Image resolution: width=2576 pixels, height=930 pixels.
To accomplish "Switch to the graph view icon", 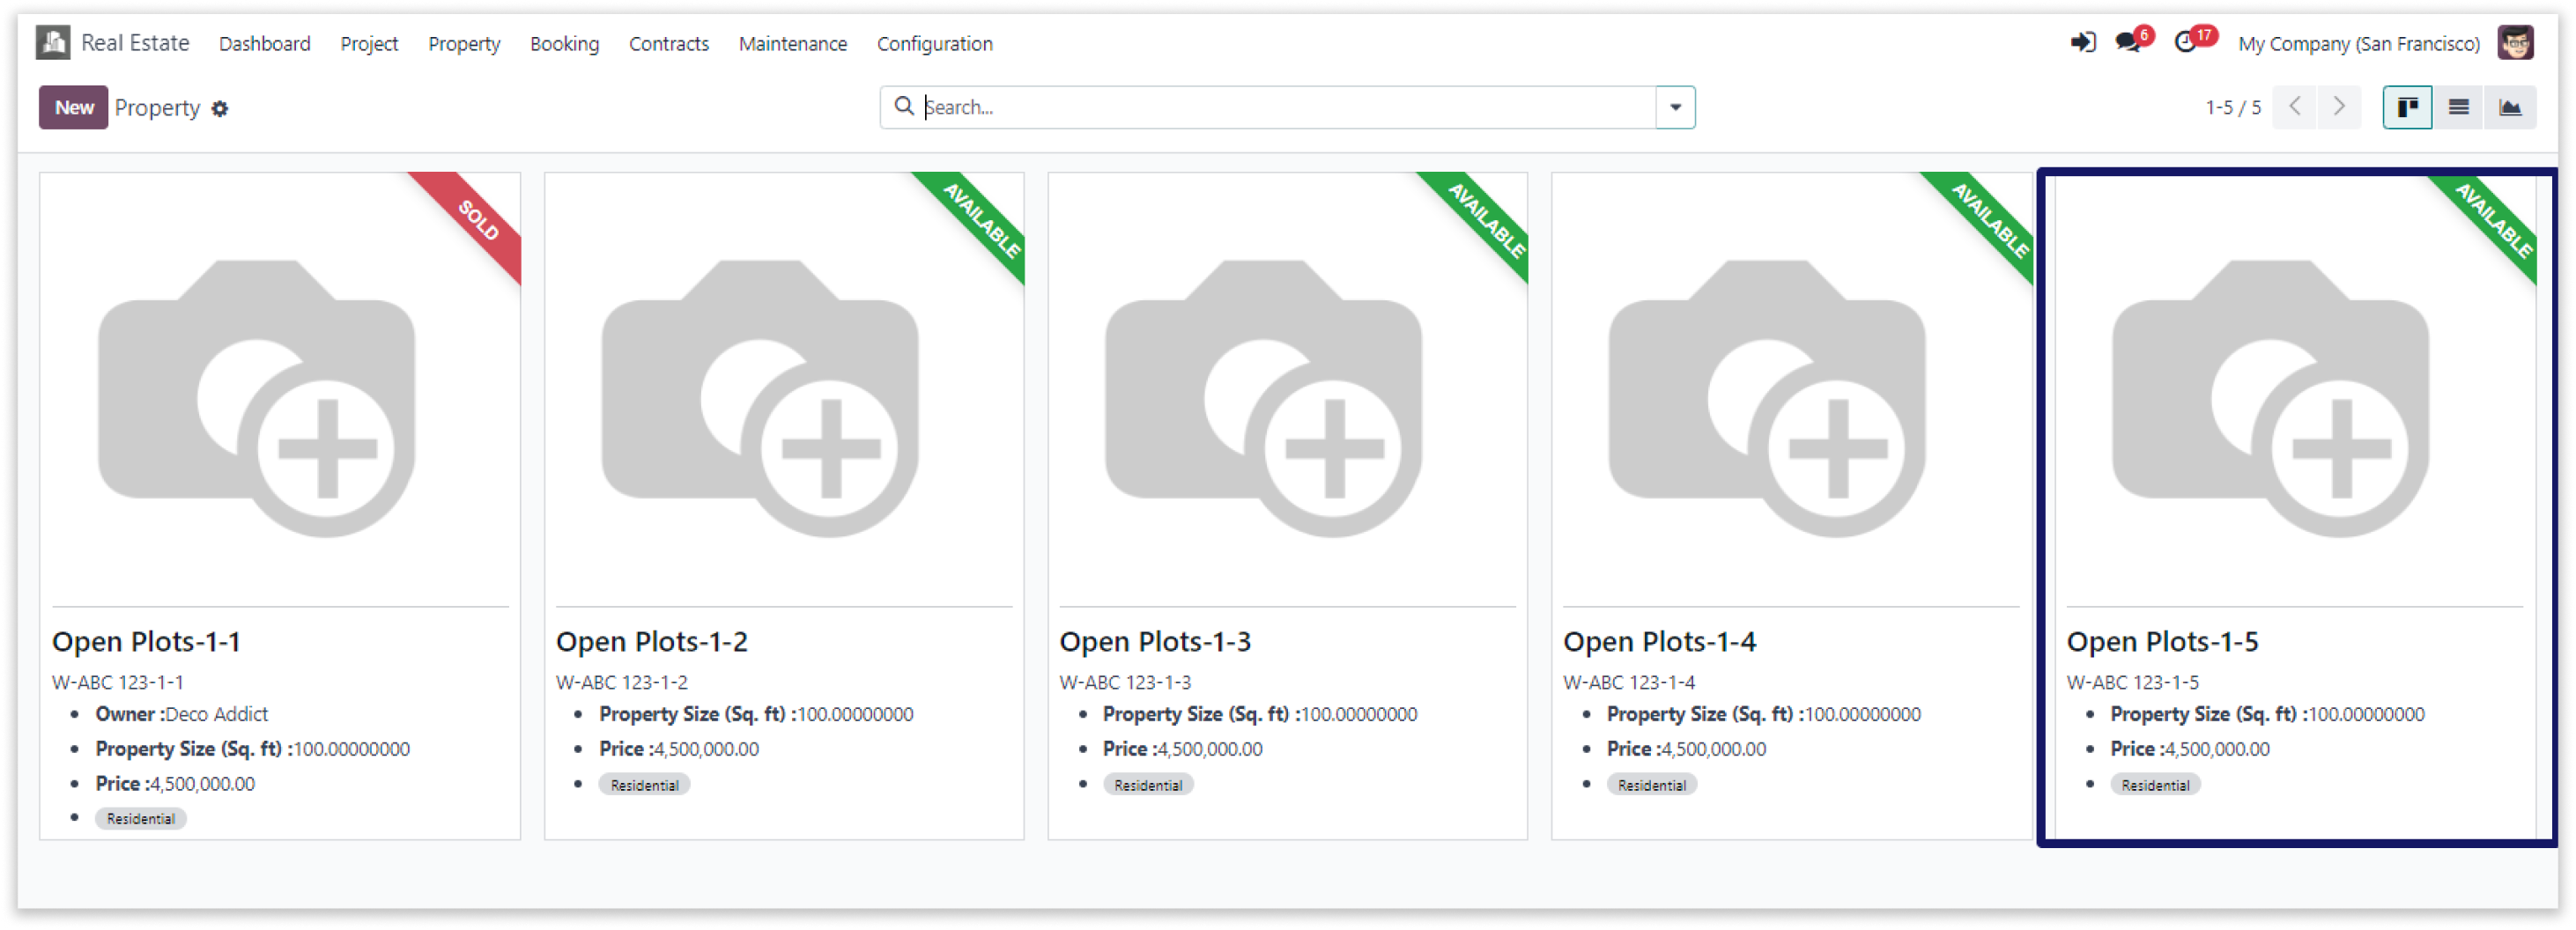I will tap(2509, 107).
